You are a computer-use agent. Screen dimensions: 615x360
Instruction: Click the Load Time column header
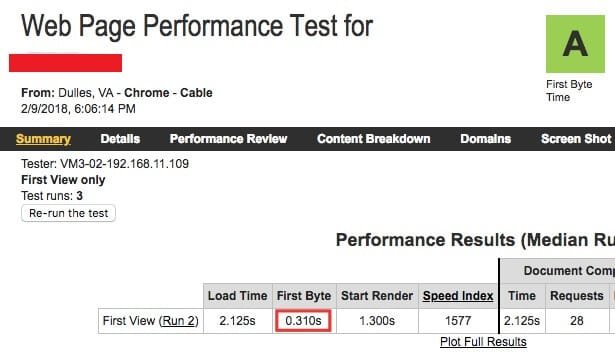(x=238, y=296)
